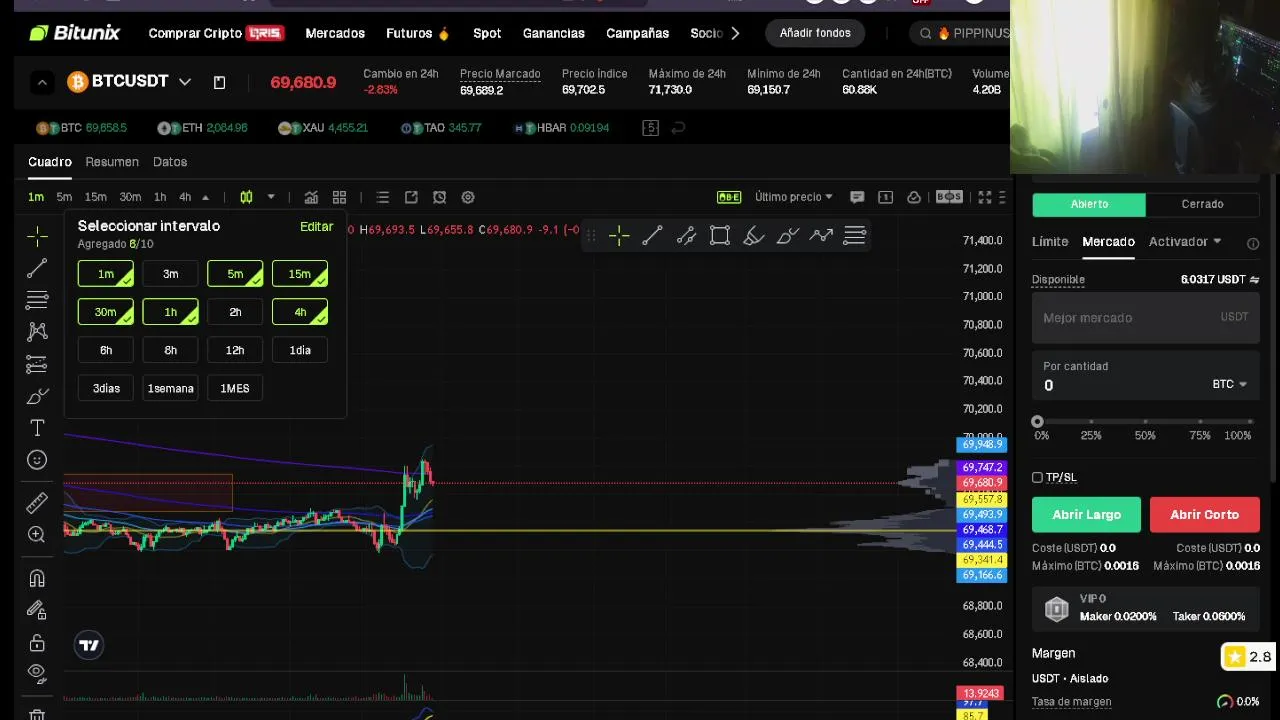Click Editar in interval selector
This screenshot has width=1280, height=720.
316,227
